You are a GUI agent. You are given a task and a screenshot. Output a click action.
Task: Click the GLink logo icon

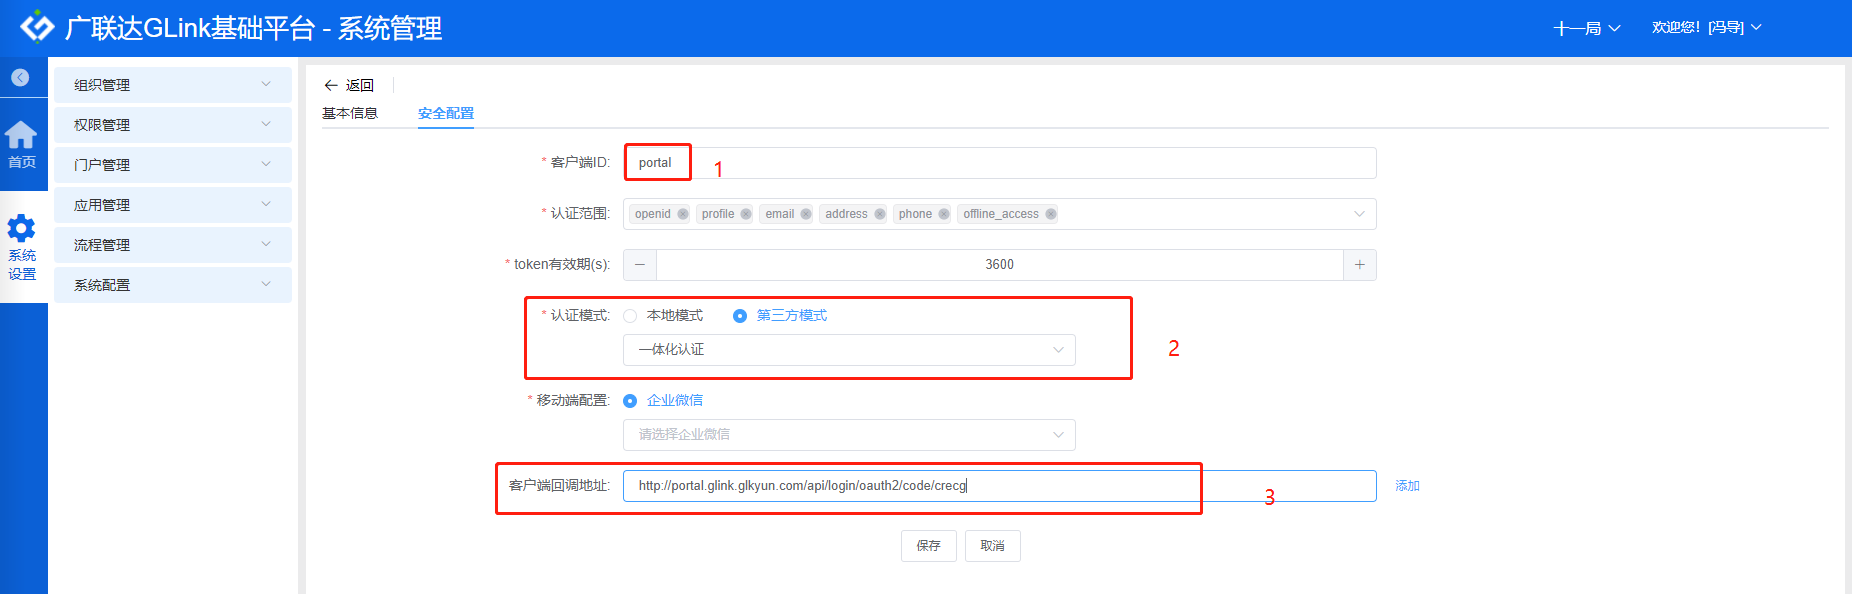(37, 27)
